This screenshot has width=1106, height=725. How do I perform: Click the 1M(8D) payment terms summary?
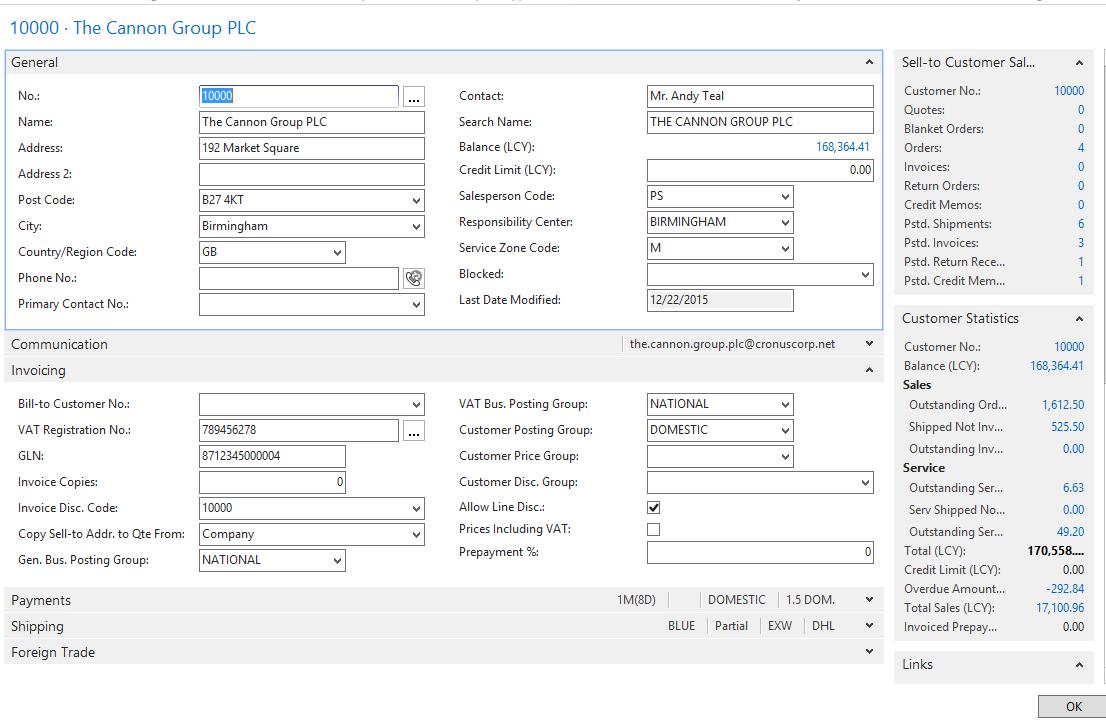tap(636, 599)
